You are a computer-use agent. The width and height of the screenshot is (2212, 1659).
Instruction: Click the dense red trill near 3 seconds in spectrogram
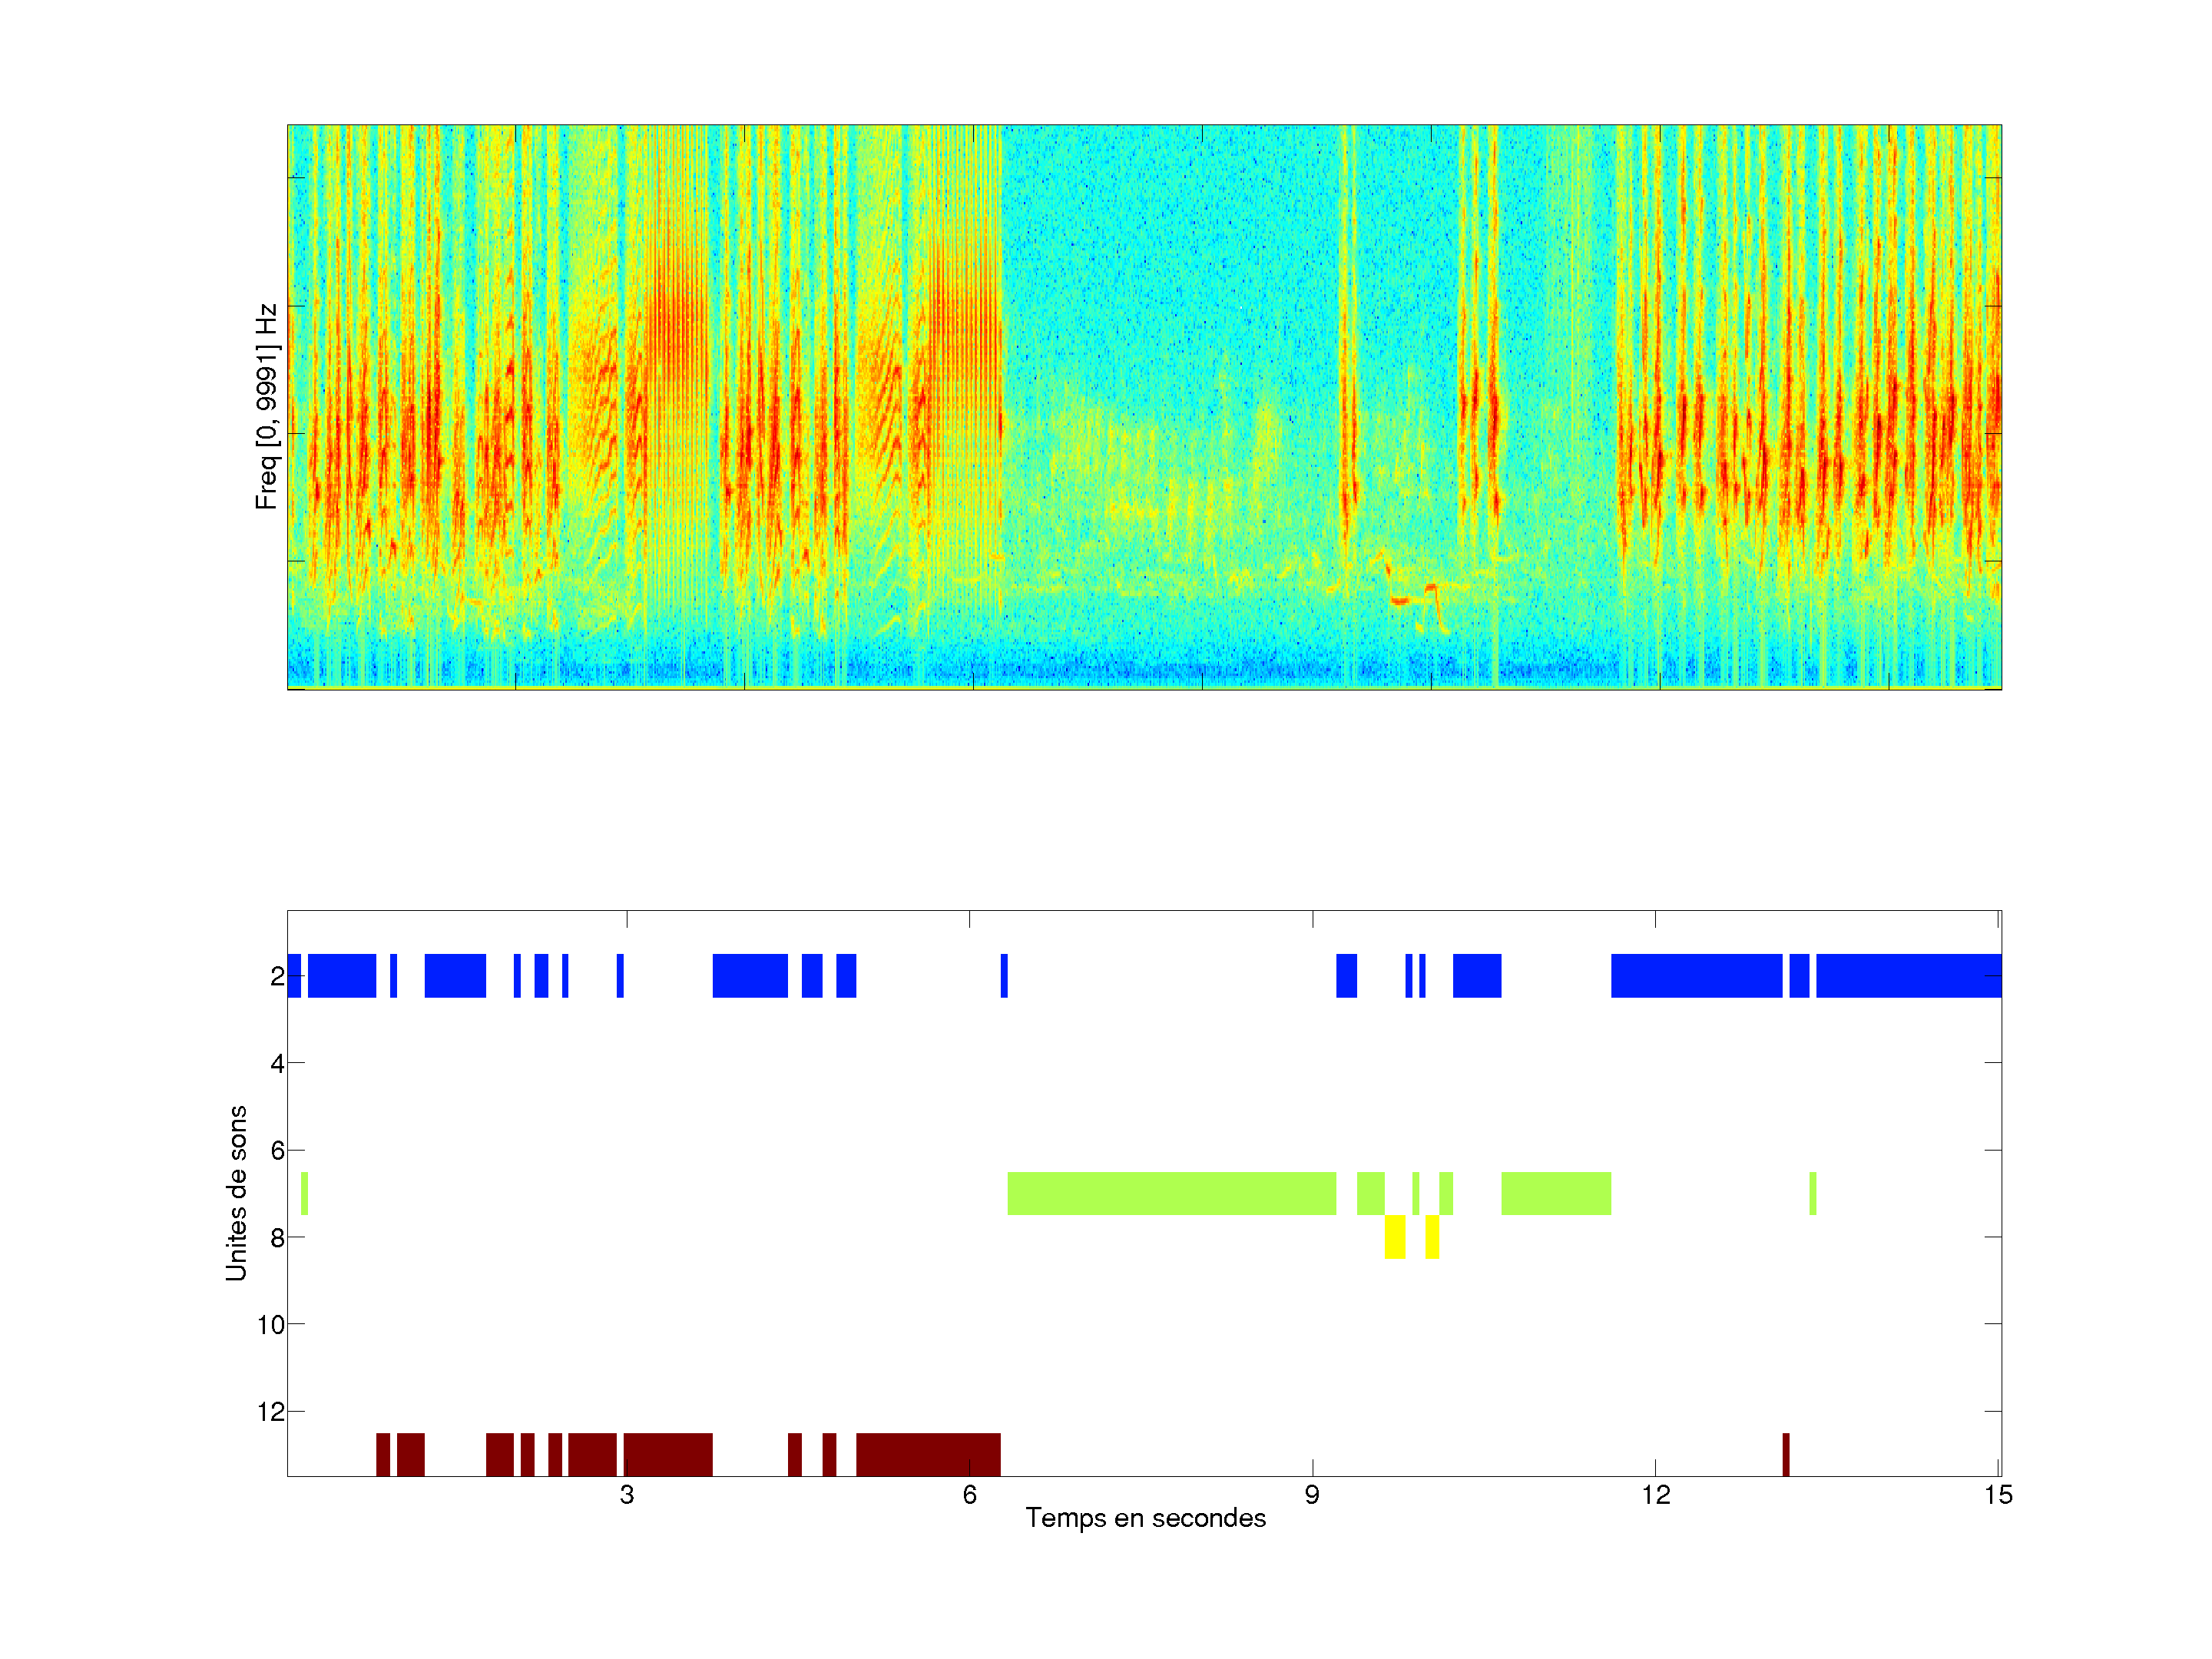coord(678,330)
